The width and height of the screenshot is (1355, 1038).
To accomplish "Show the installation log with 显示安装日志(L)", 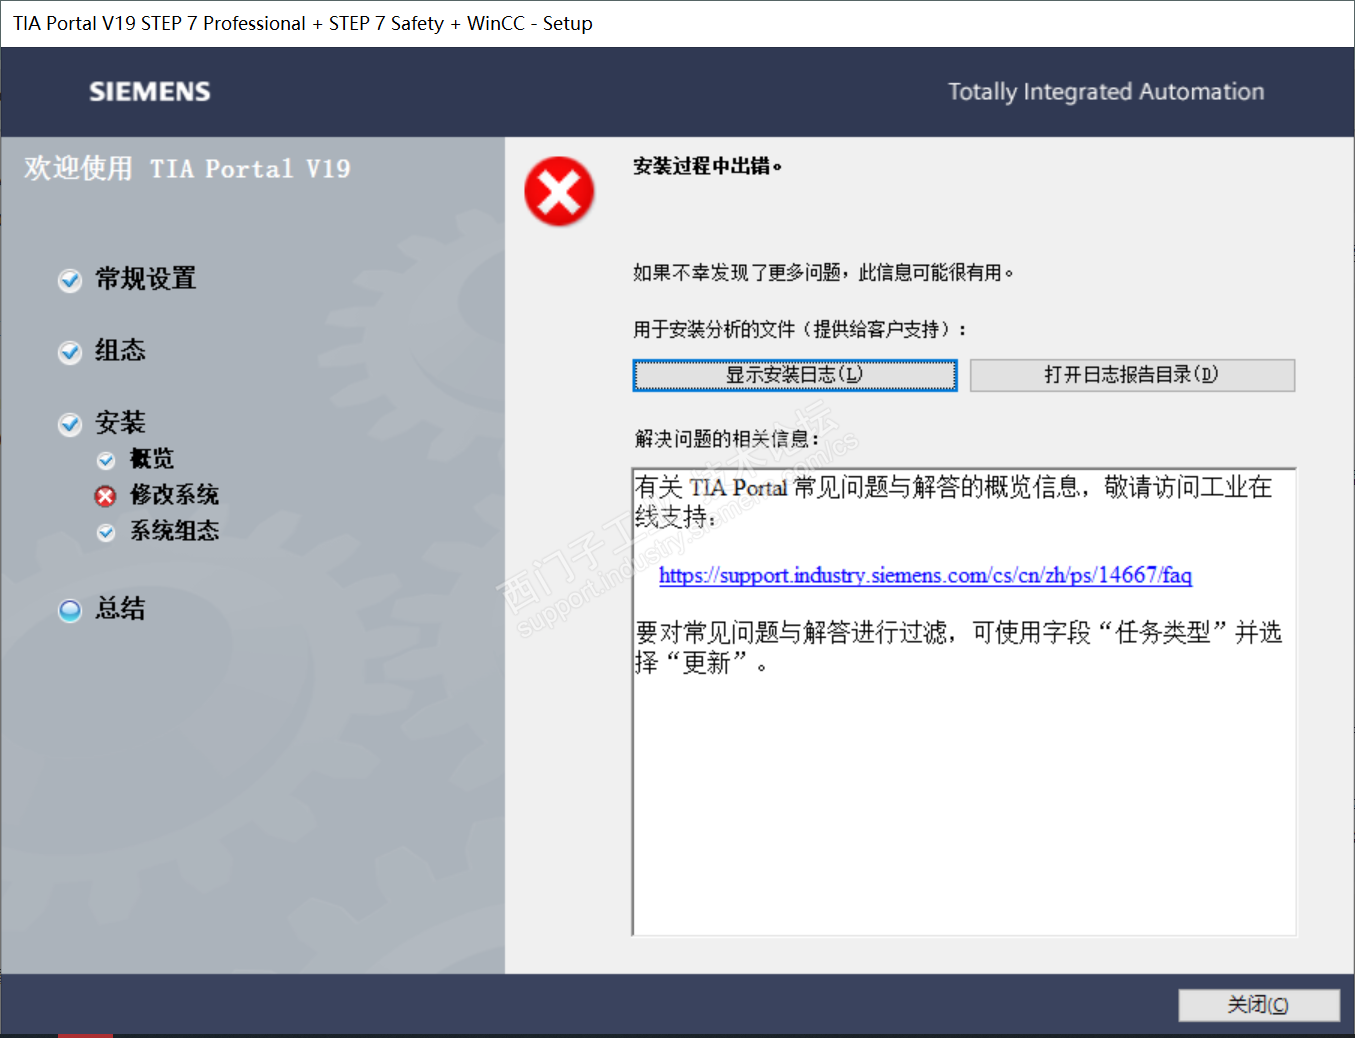I will (x=795, y=375).
